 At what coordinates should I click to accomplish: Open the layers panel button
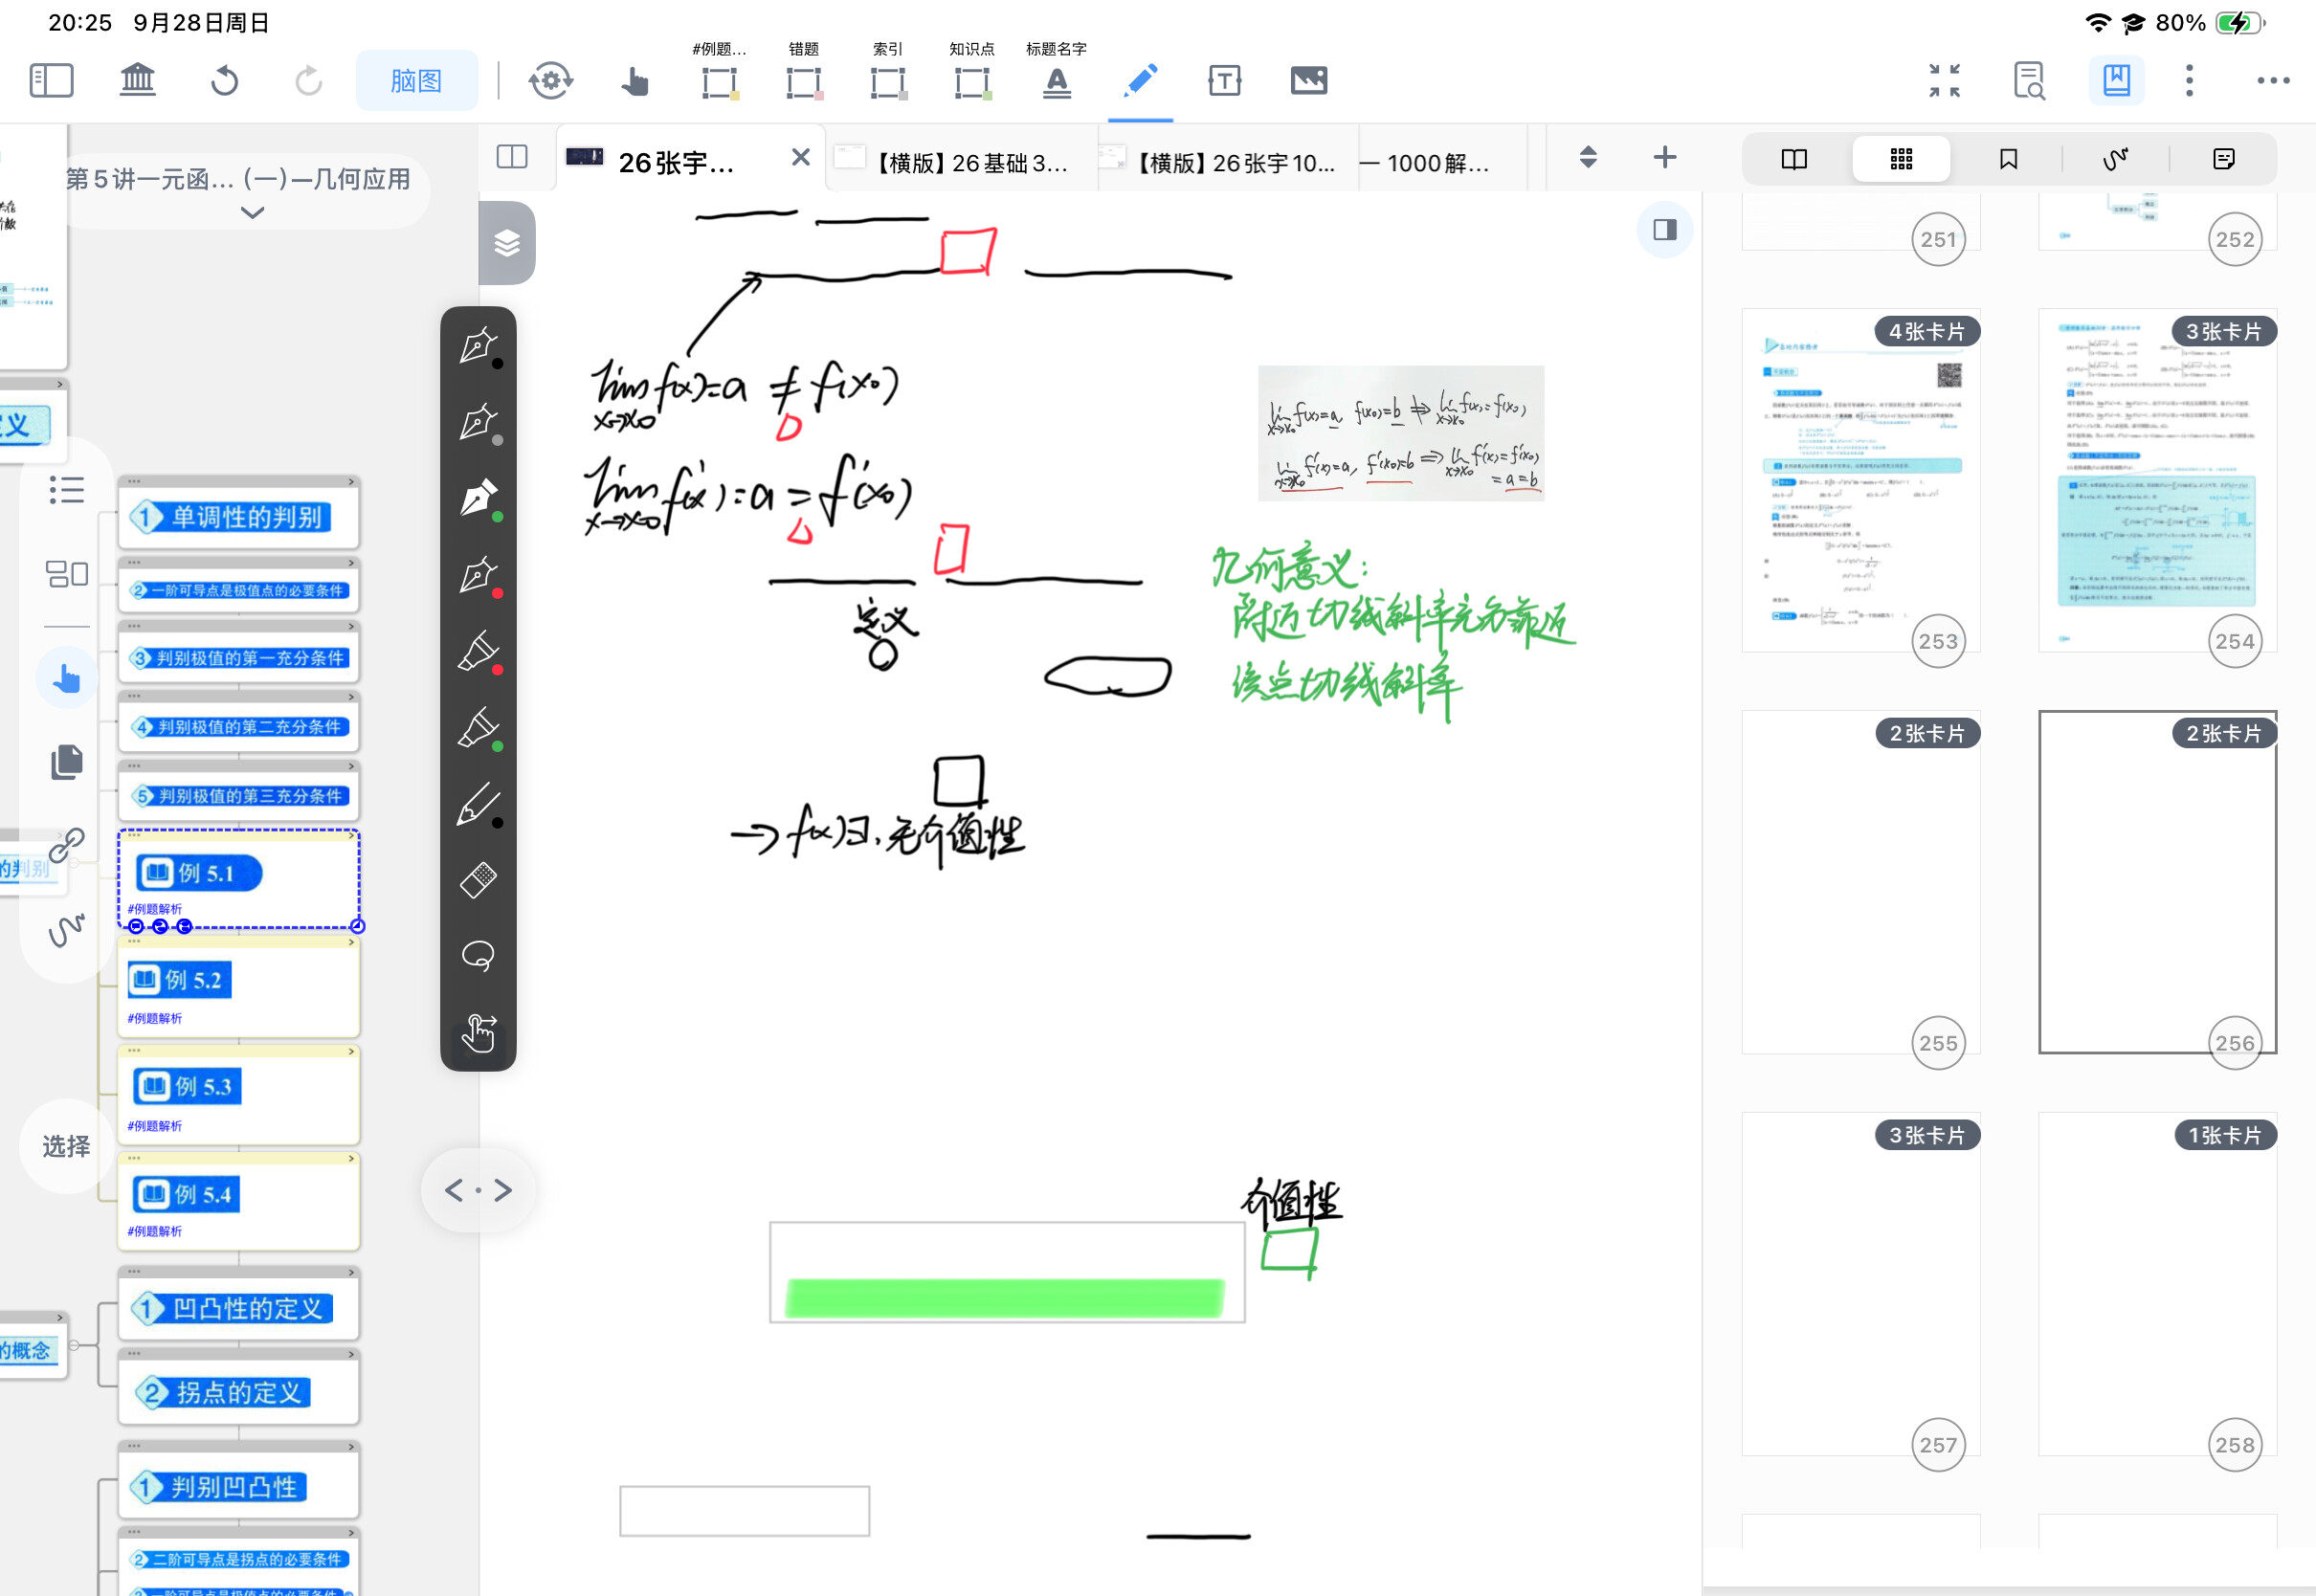[x=507, y=243]
